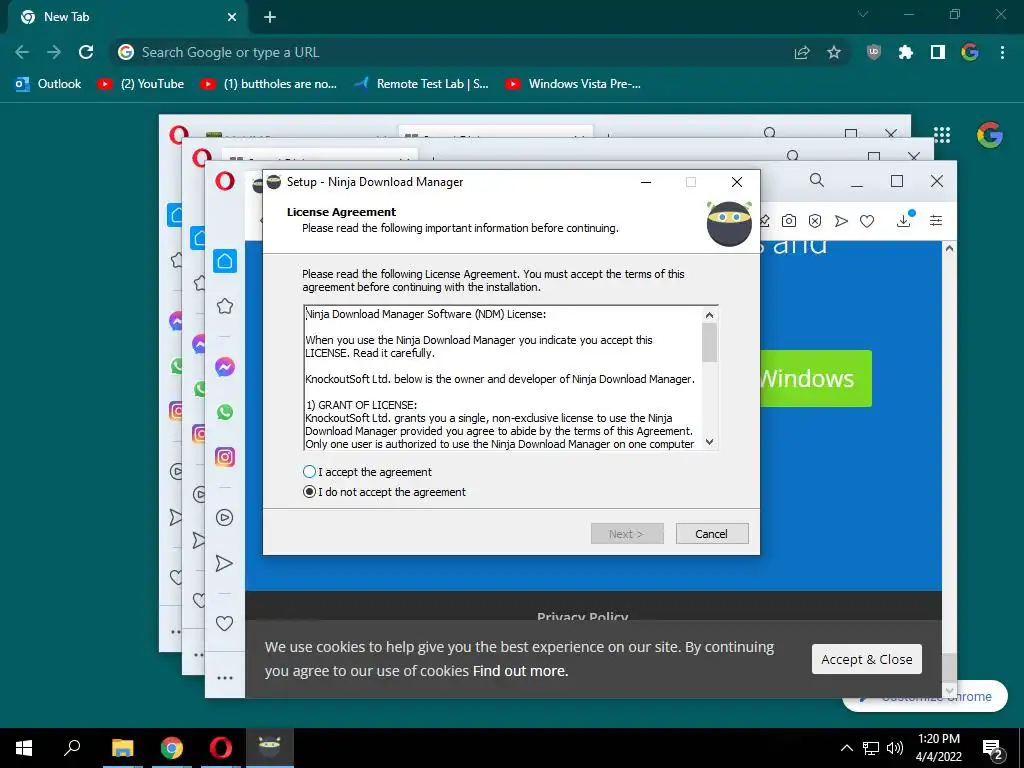Image resolution: width=1024 pixels, height=768 pixels.
Task: Bookmark this tab with the star icon
Action: tap(834, 52)
